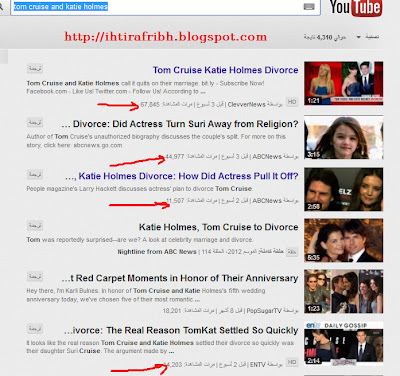The width and height of the screenshot is (400, 376).
Task: Click the HD badge on ClevverNews result
Action: [x=292, y=102]
